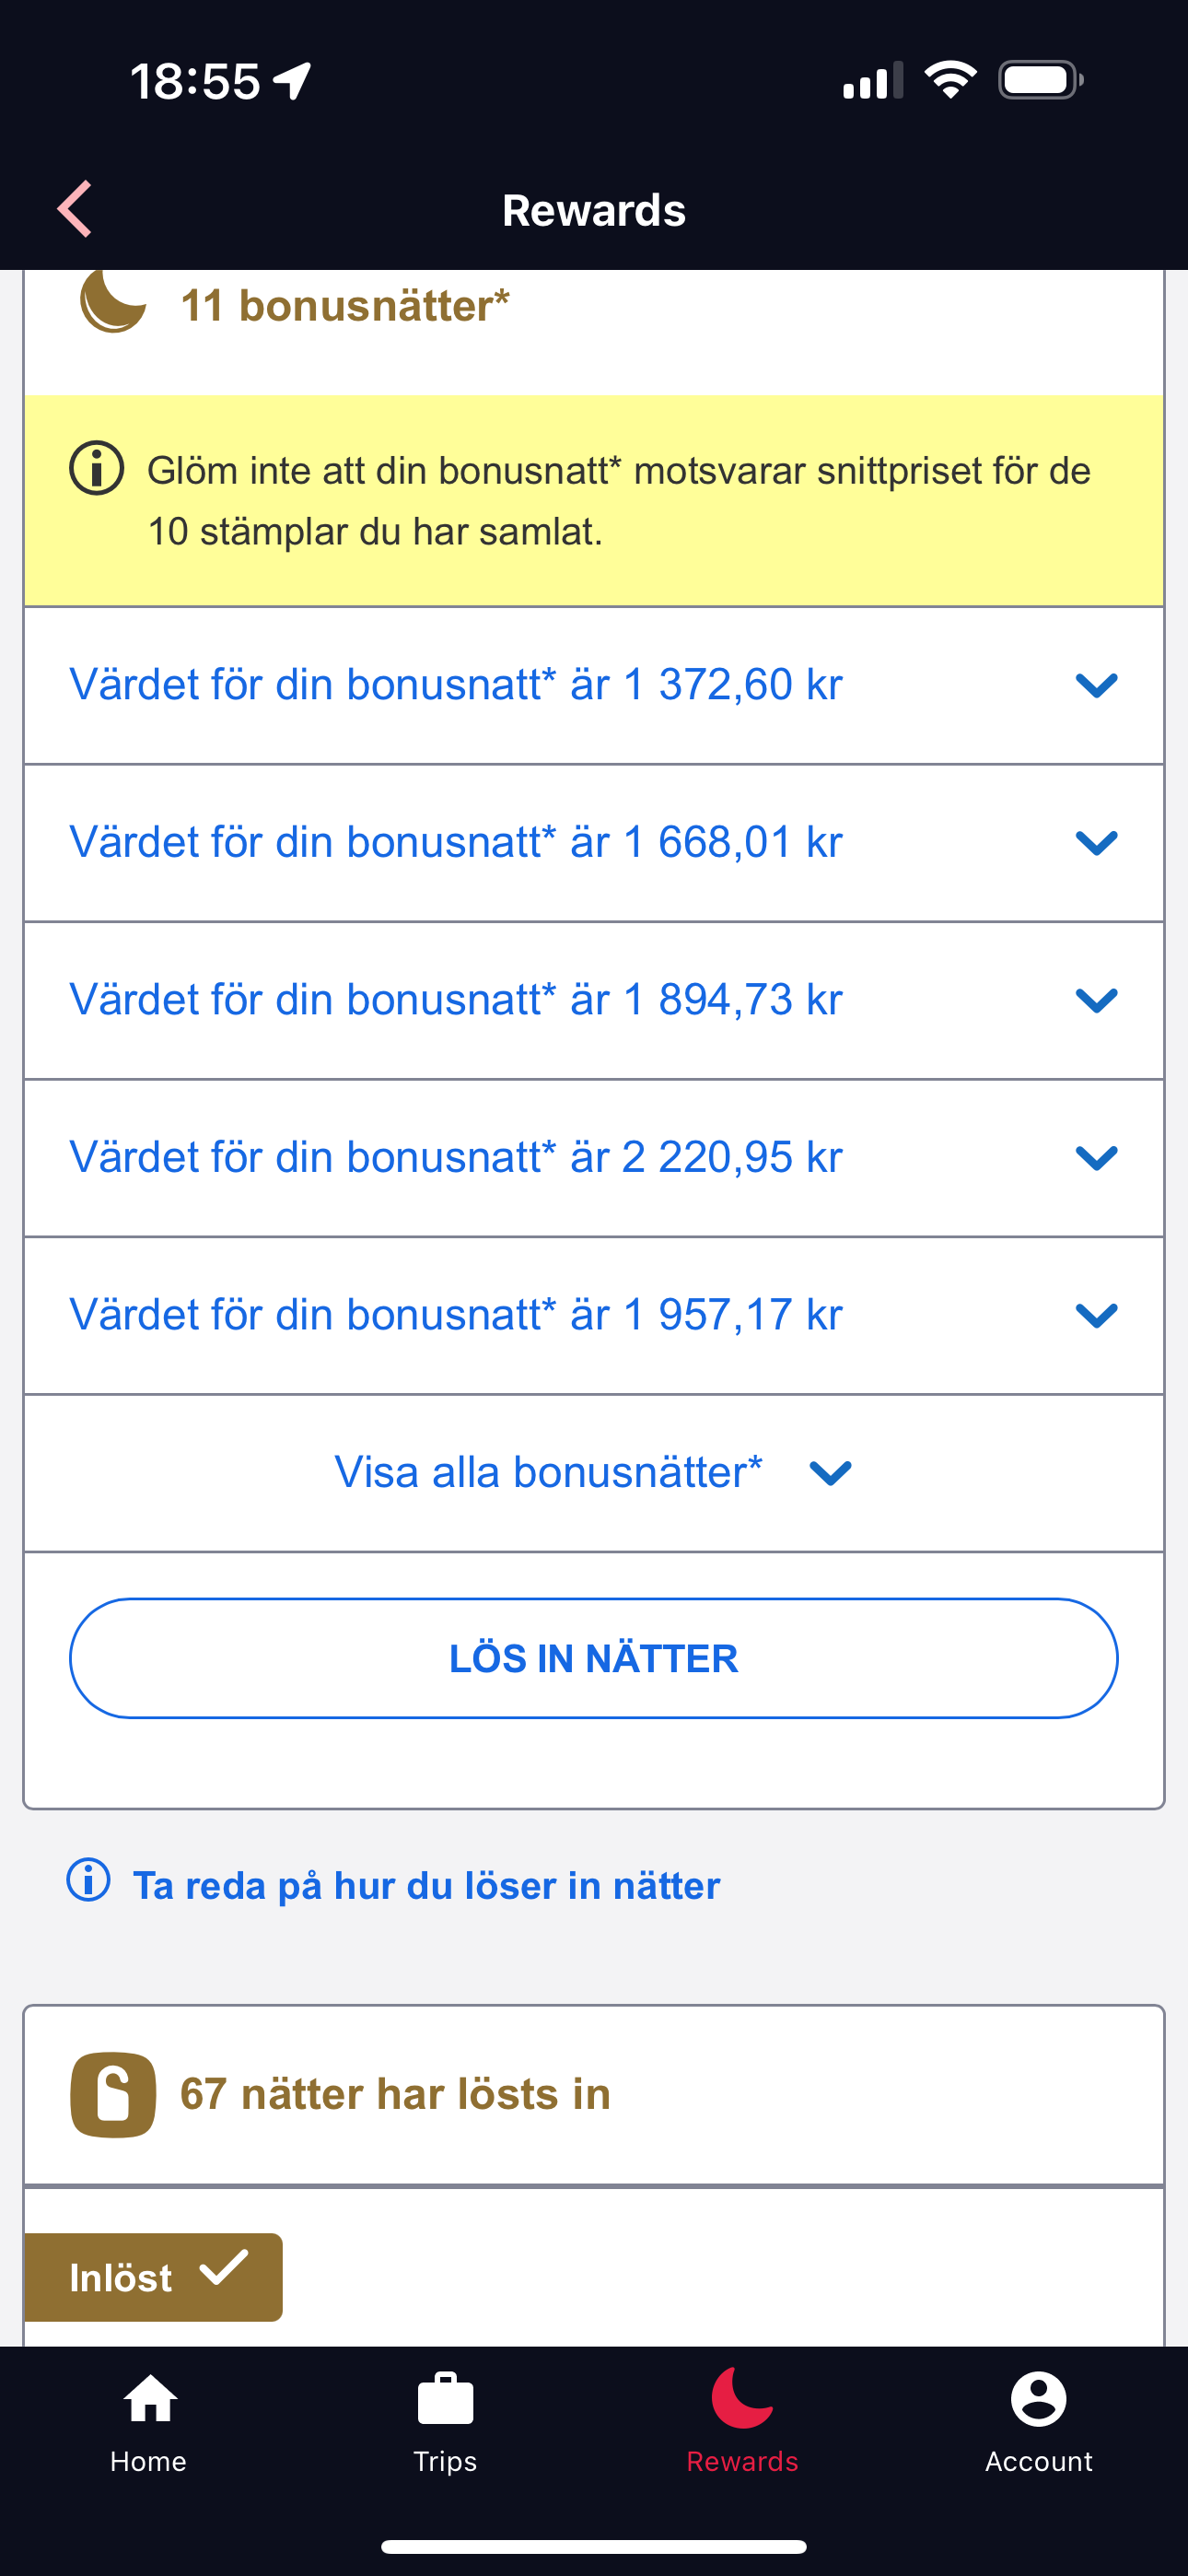Tap info icon beside Ta reda på
Screen dimensions: 1188x2576
tap(88, 1880)
